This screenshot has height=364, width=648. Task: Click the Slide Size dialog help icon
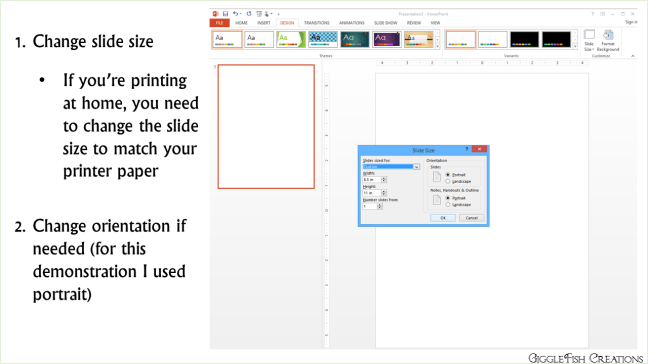[467, 149]
